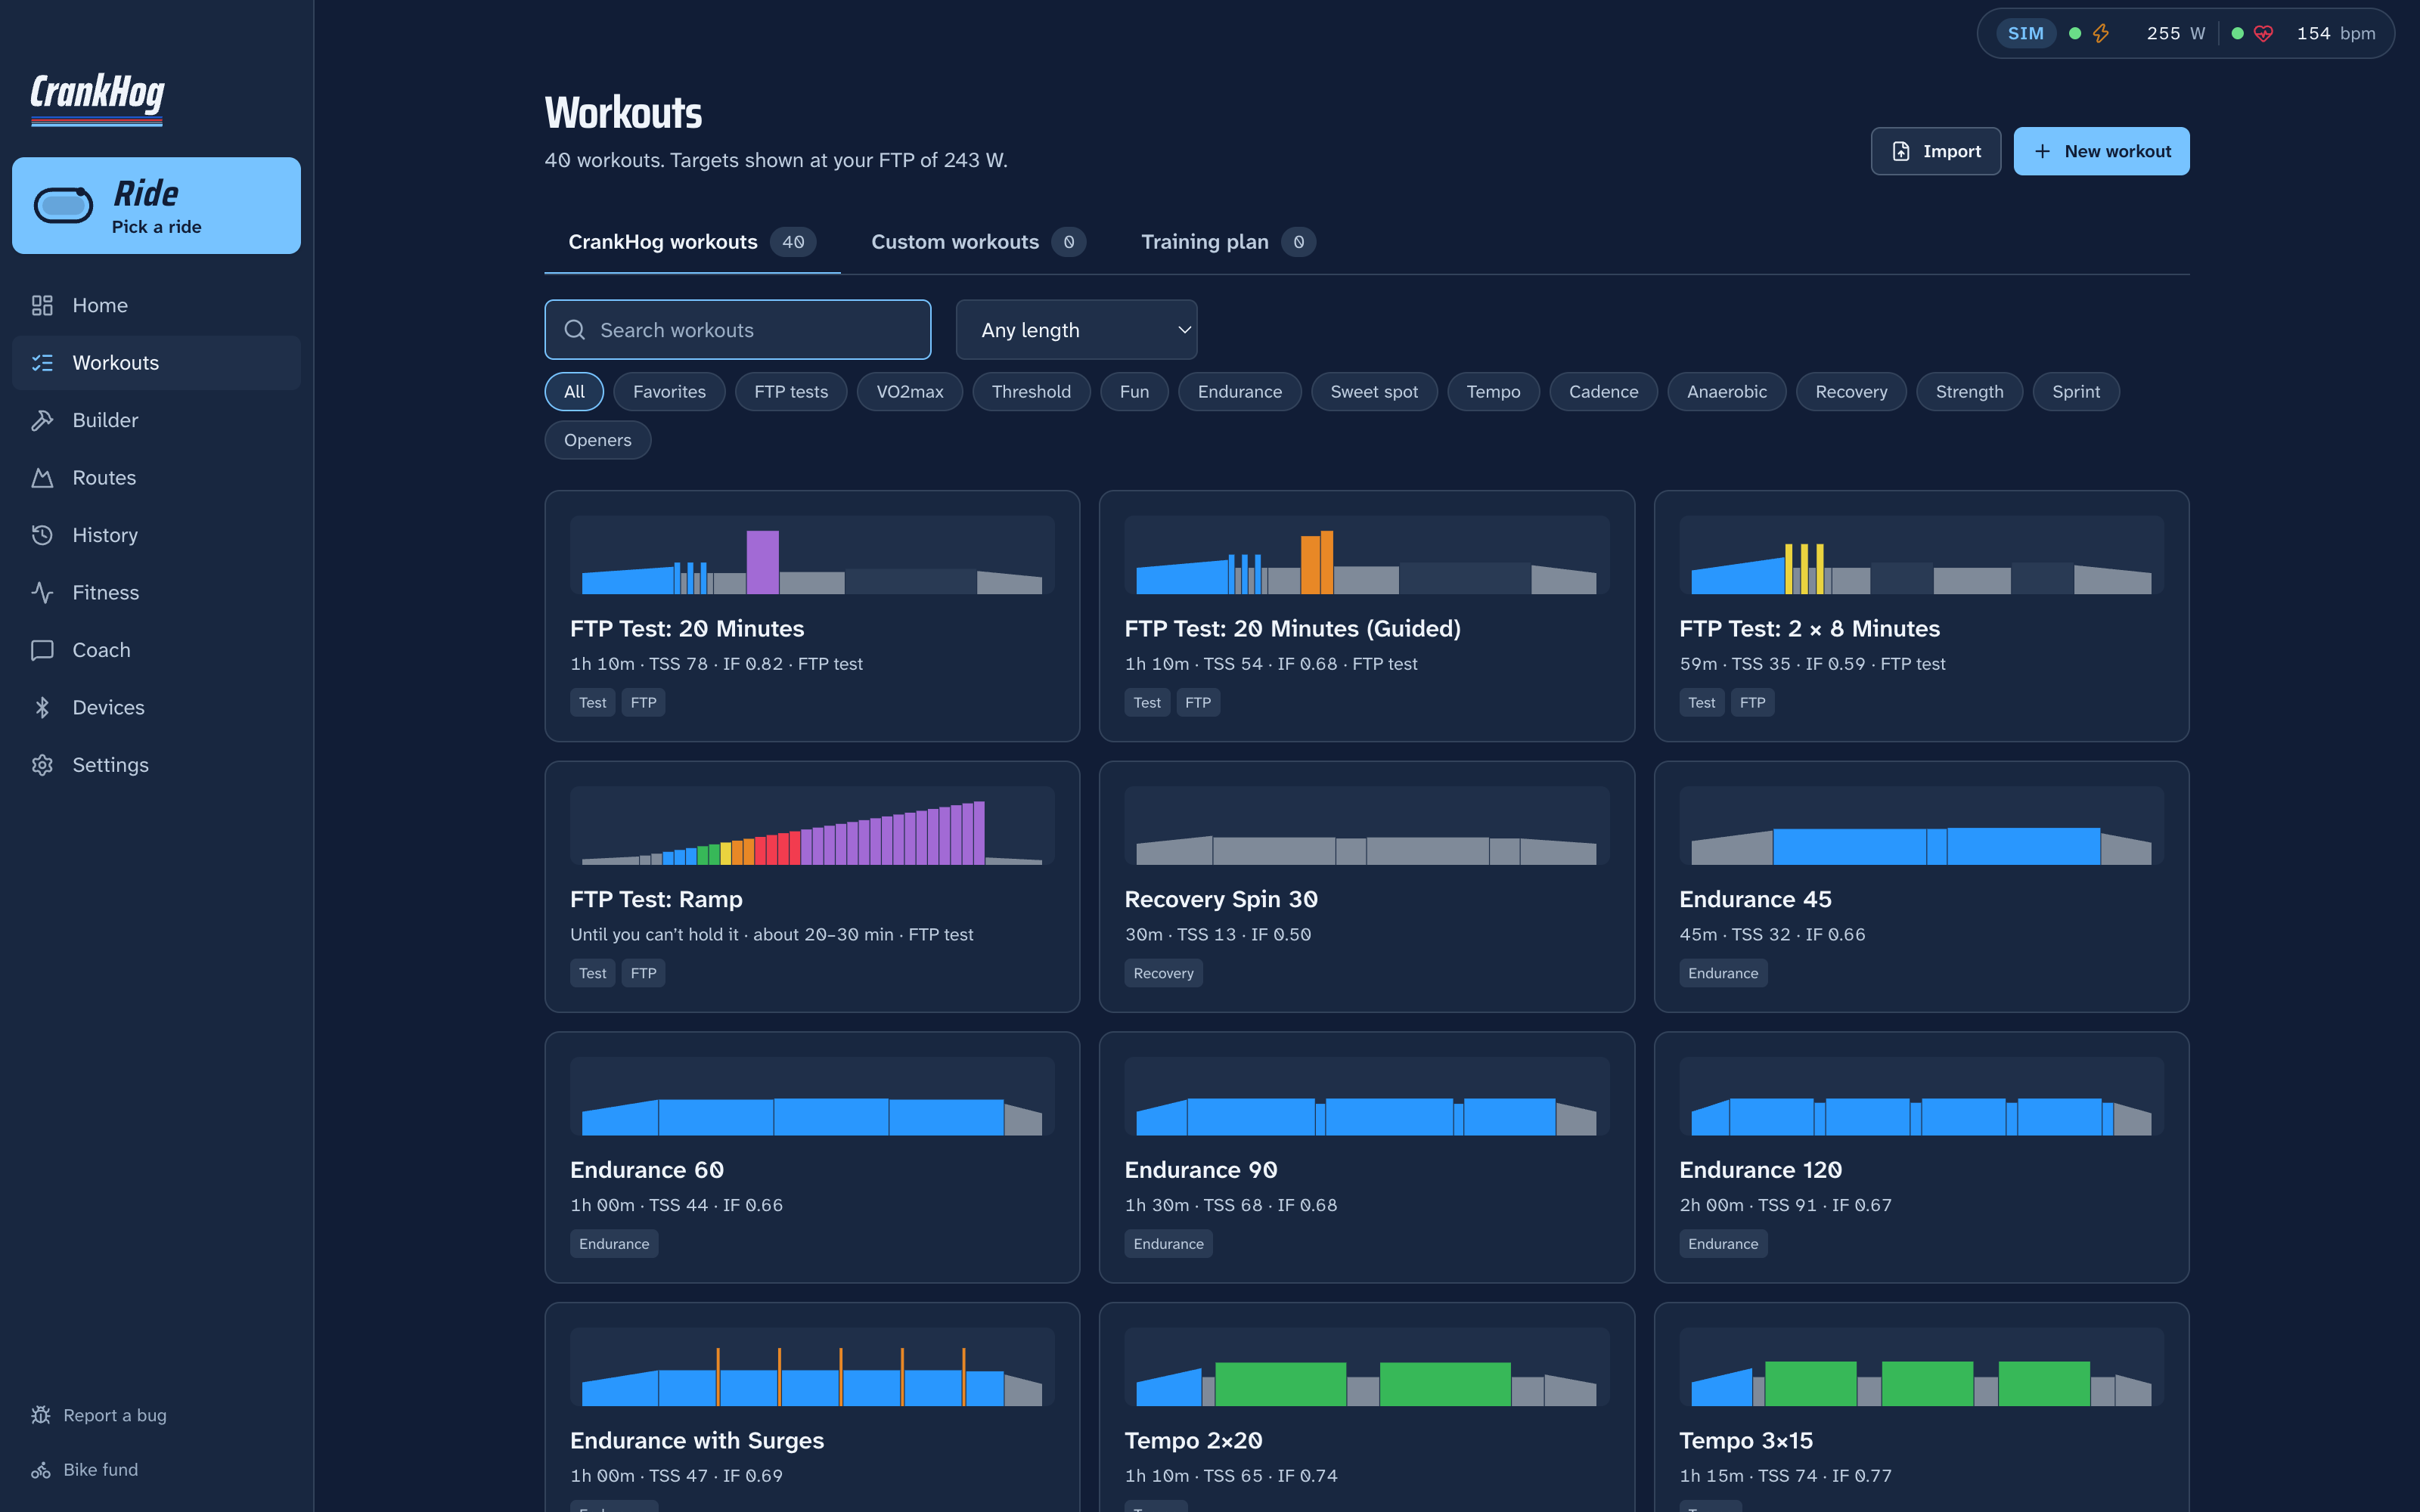Open the Any length dropdown
2420x1512 pixels.
coord(1076,330)
